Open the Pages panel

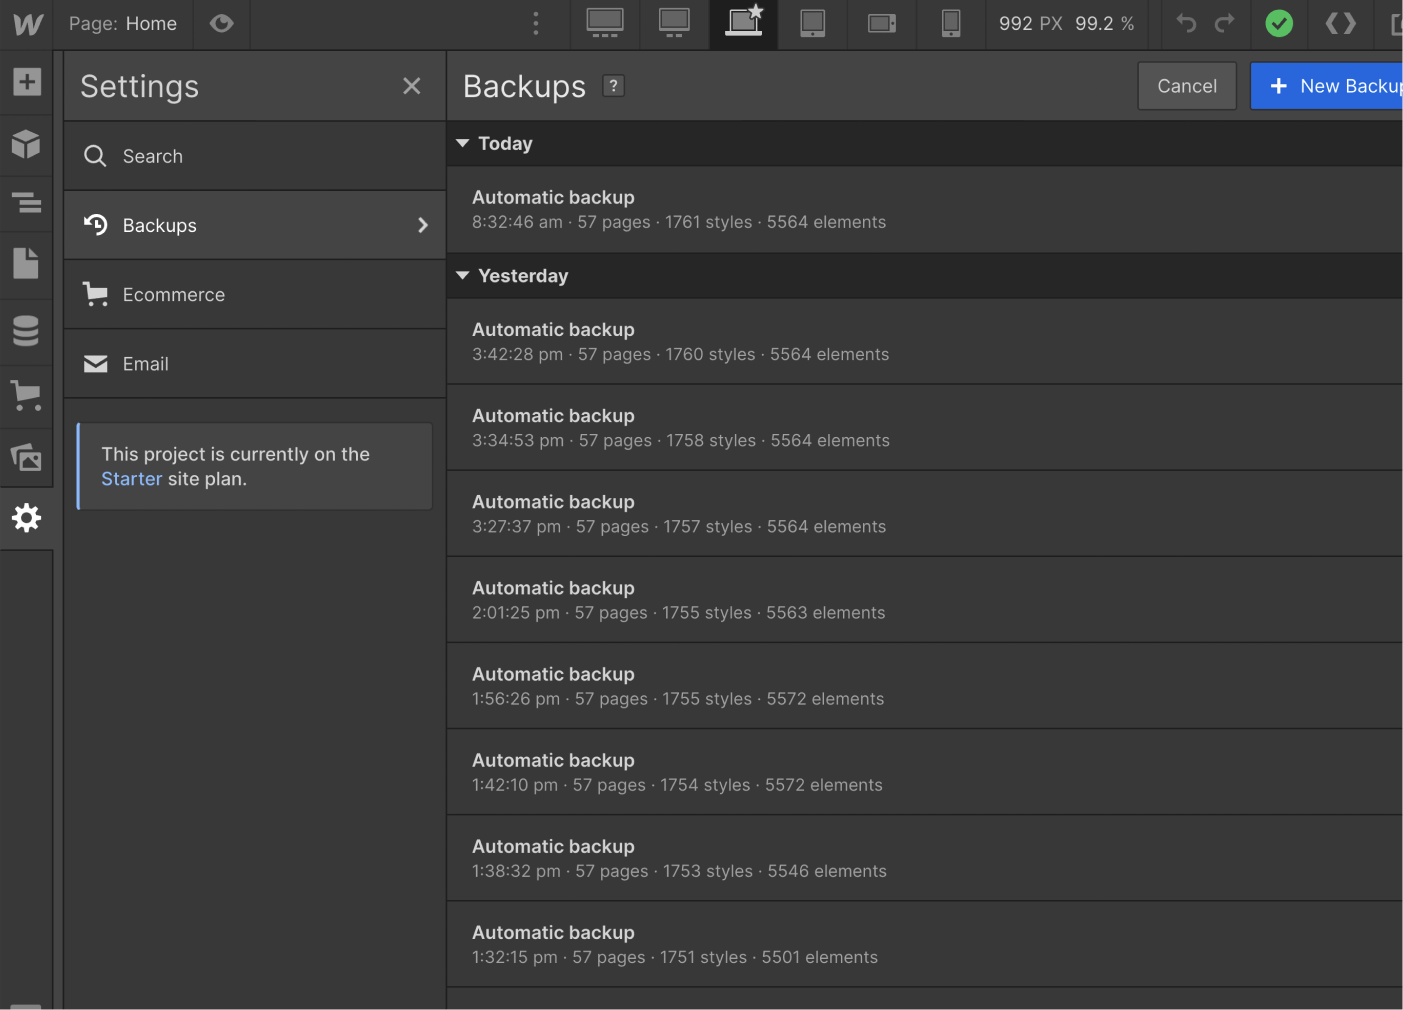click(x=26, y=263)
